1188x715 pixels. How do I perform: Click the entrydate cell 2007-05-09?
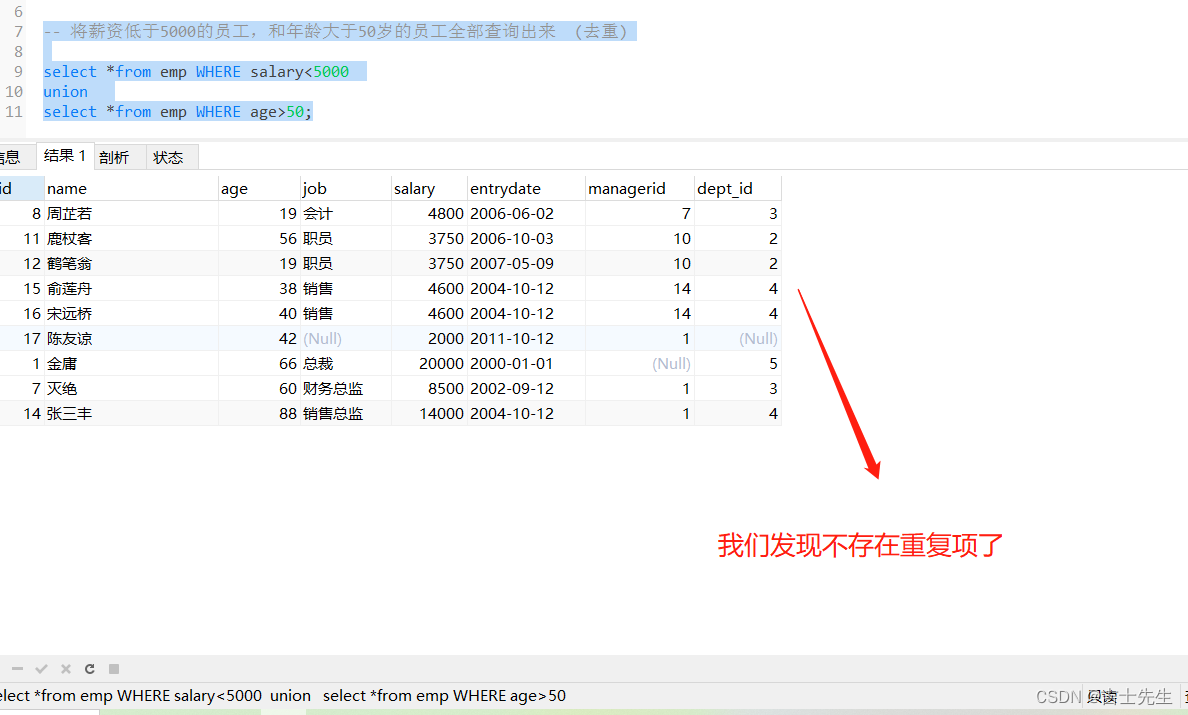(526, 264)
